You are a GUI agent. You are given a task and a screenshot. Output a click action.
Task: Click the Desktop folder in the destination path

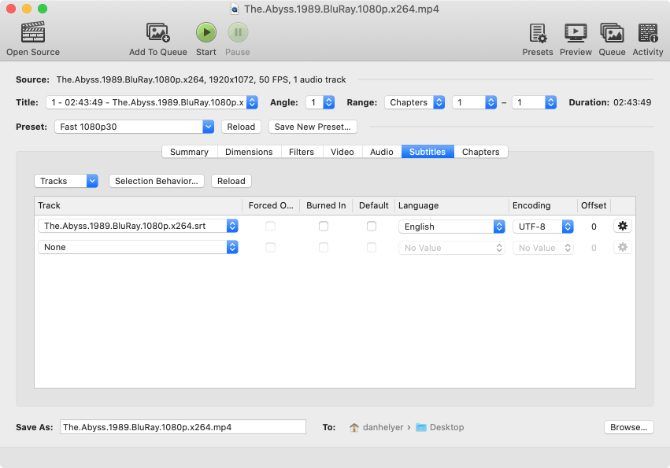pyautogui.click(x=440, y=427)
